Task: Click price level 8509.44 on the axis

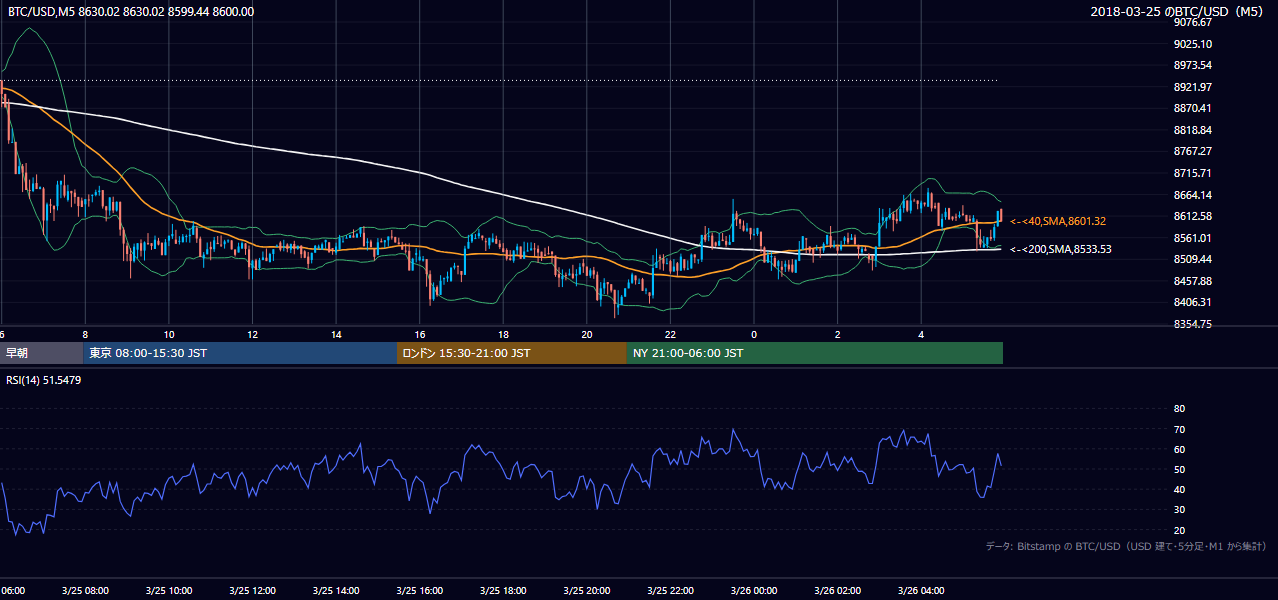Action: [x=1193, y=259]
